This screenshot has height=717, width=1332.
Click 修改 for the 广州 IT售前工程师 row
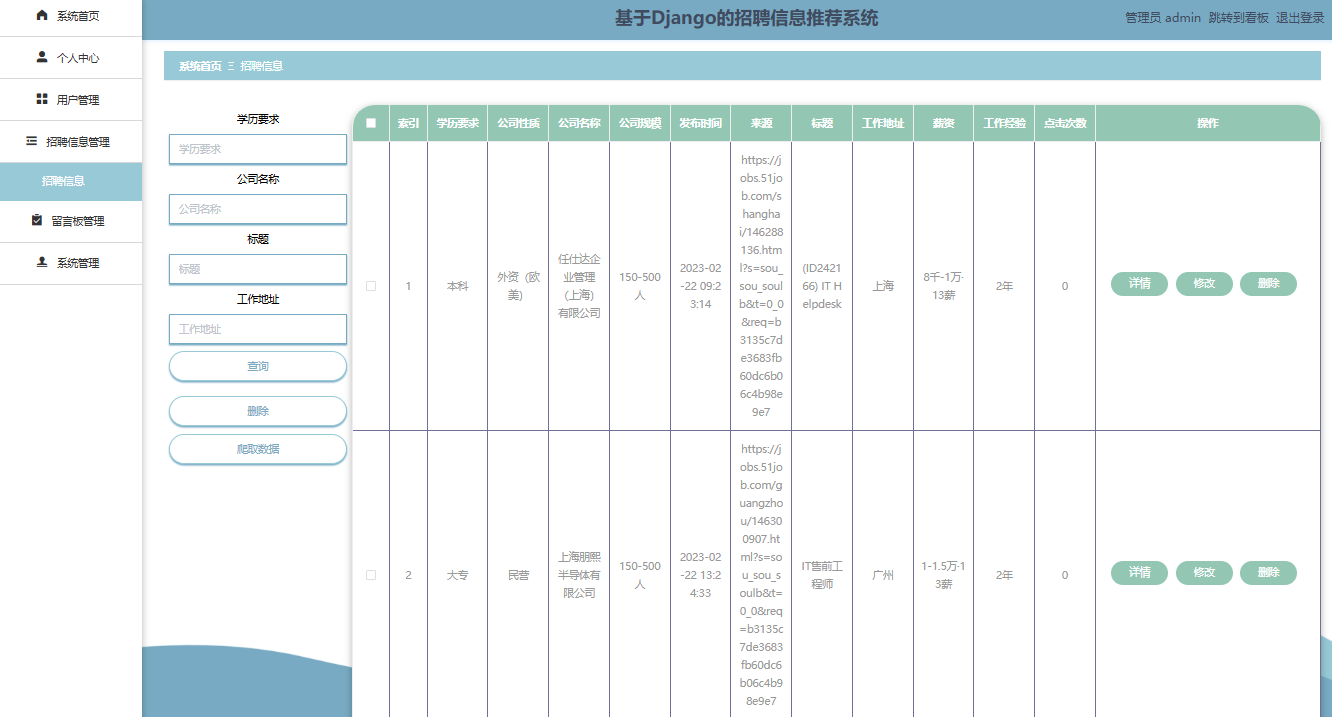click(1204, 573)
